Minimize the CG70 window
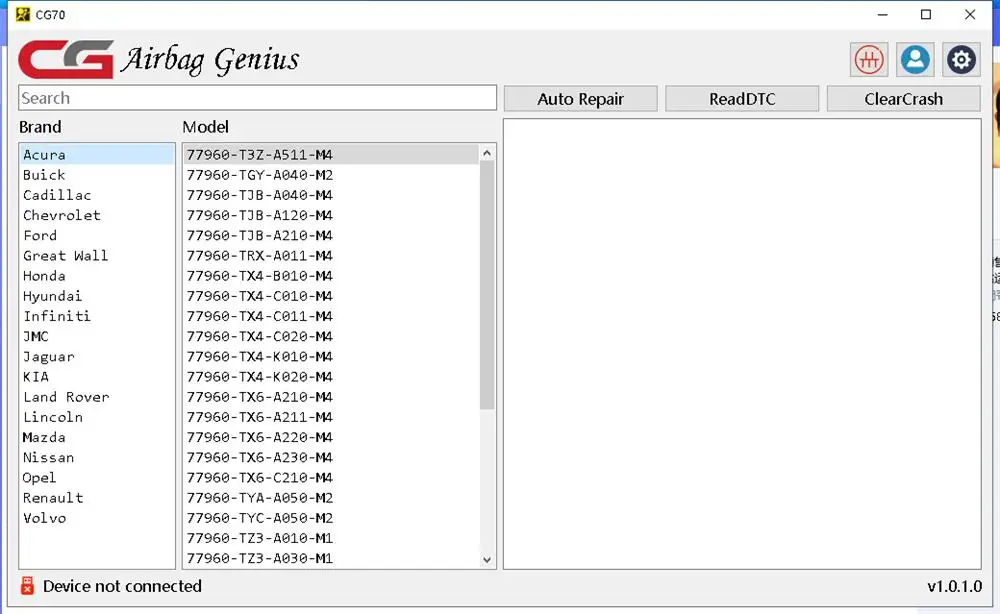The width and height of the screenshot is (1000, 614). coord(883,14)
